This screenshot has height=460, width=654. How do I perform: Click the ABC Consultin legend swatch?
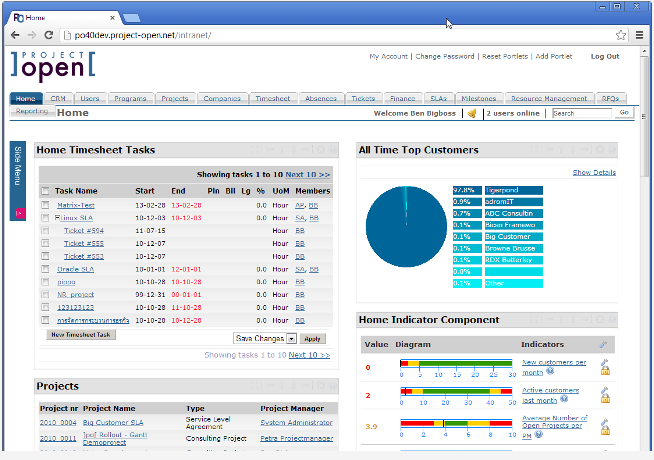click(513, 214)
